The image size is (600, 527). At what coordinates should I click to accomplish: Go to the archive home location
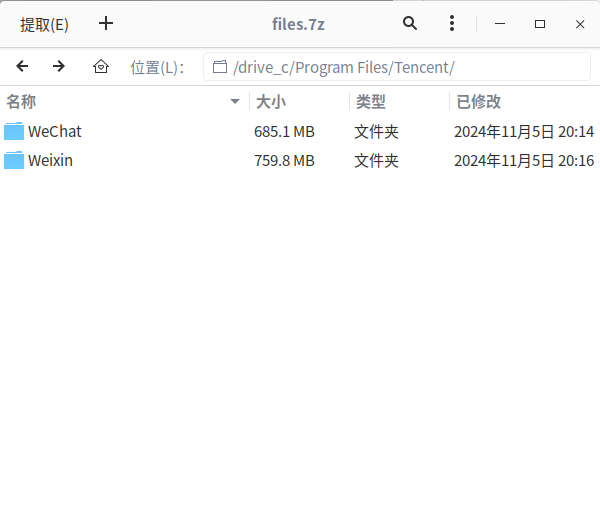click(101, 67)
